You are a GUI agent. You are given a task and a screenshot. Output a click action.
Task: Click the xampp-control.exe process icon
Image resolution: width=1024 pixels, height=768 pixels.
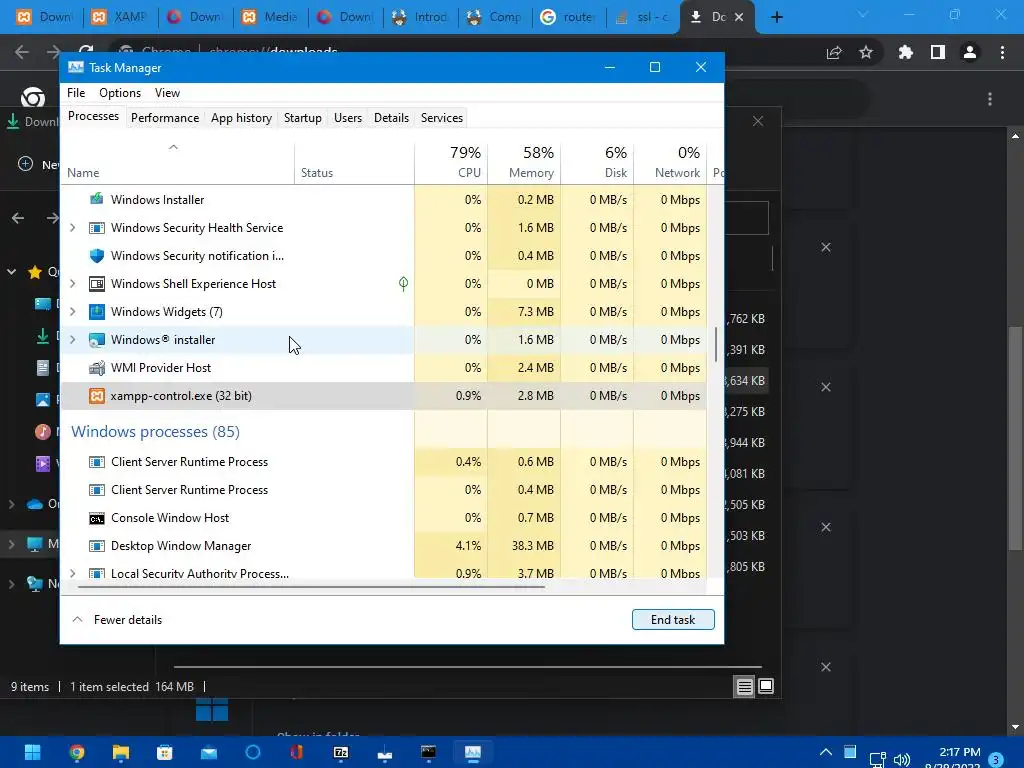click(x=97, y=396)
